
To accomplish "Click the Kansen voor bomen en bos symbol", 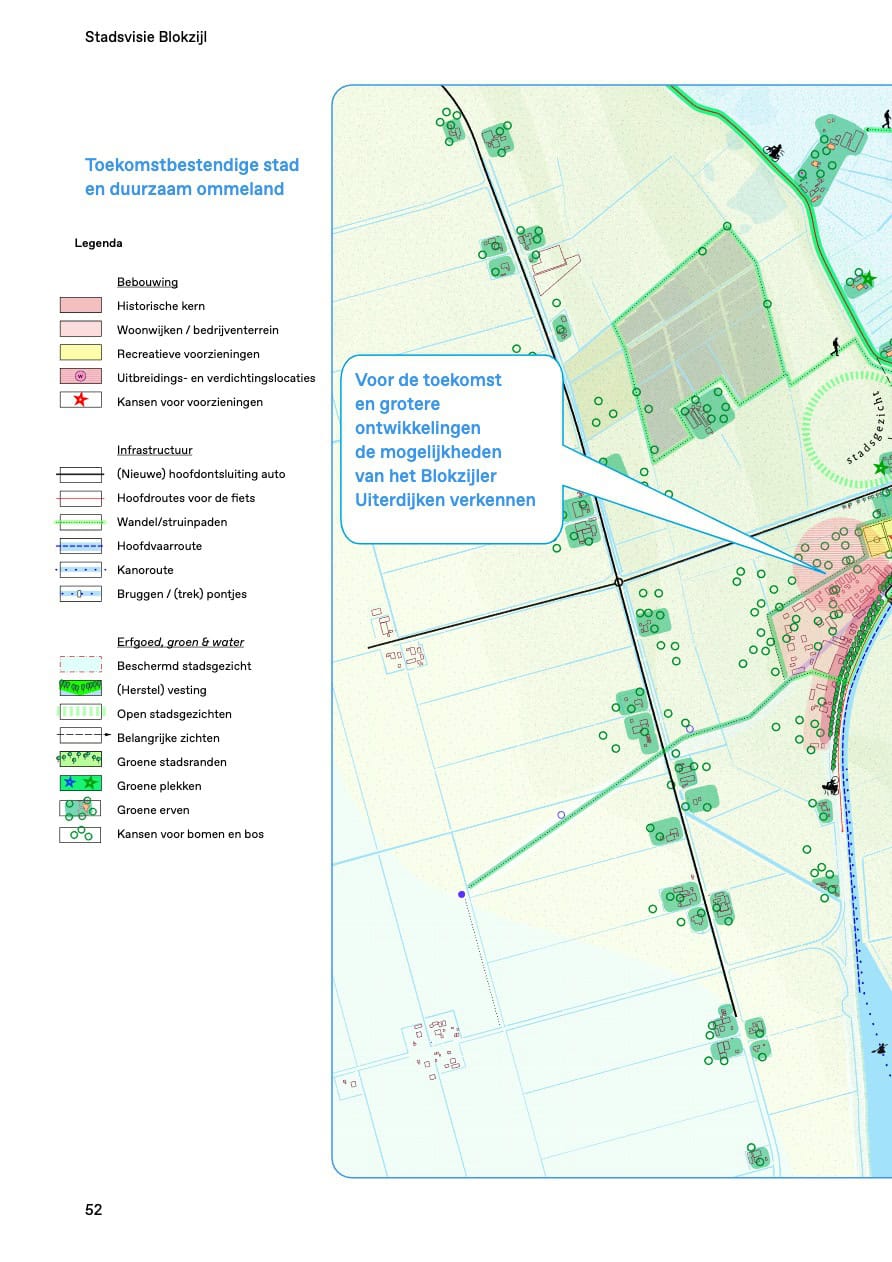I will pyautogui.click(x=81, y=833).
